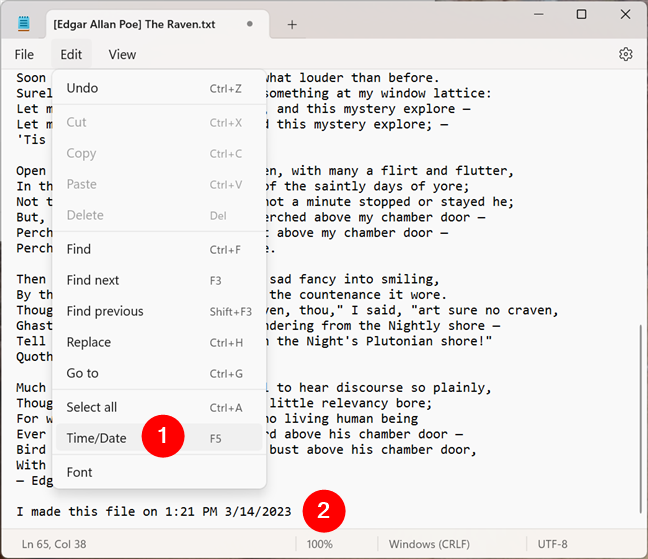648x559 pixels.
Task: Click the text 'something at my window lattice:'
Action: tap(378, 93)
